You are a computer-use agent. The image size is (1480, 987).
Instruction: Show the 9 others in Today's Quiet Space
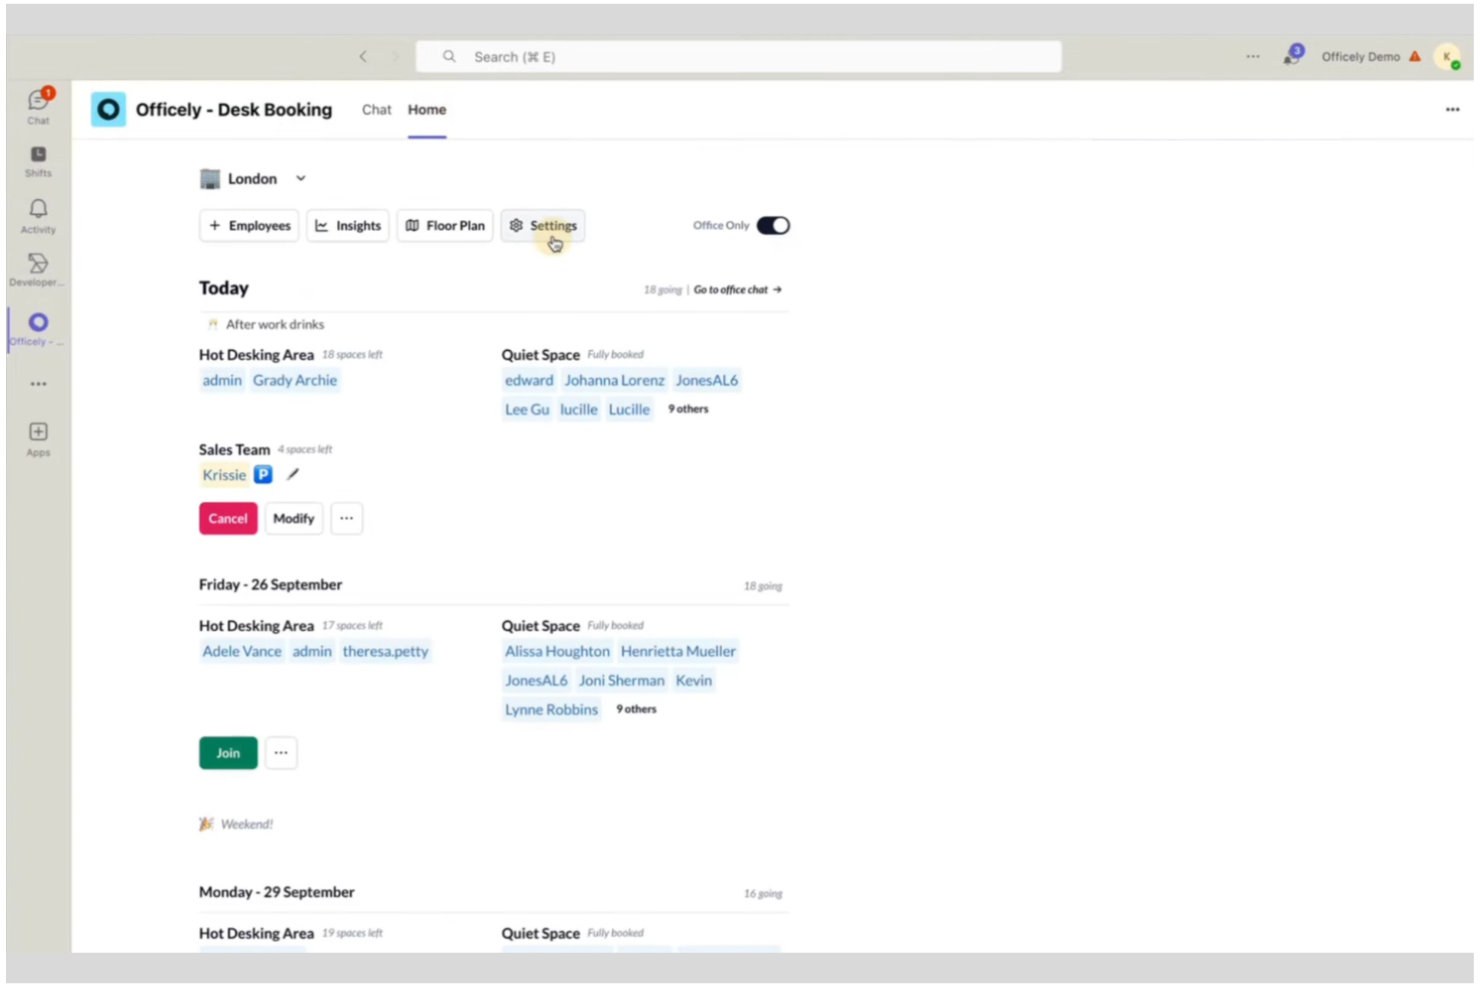point(688,409)
